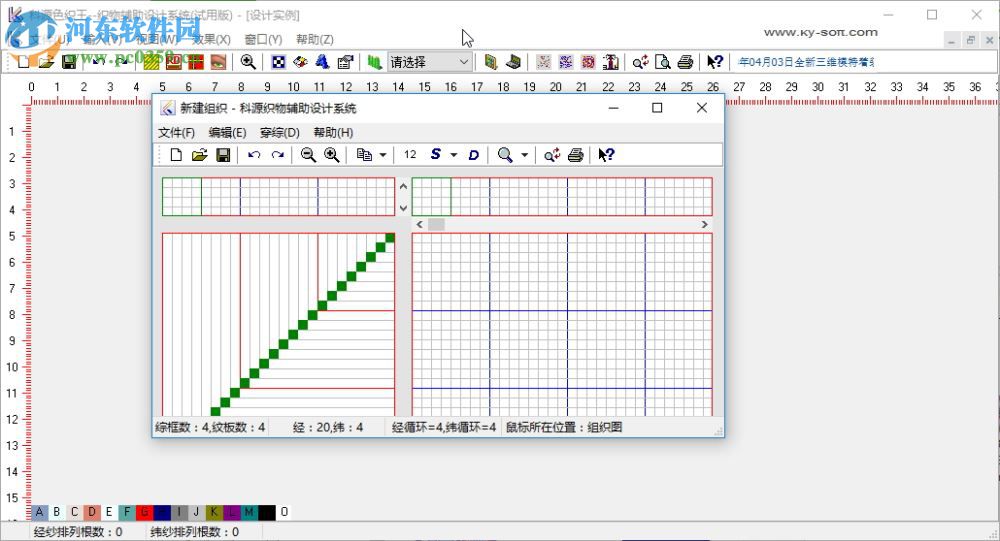Click the magnifier view icon in the dialog toolbar
Viewport: 1000px width, 541px height.
click(x=505, y=155)
